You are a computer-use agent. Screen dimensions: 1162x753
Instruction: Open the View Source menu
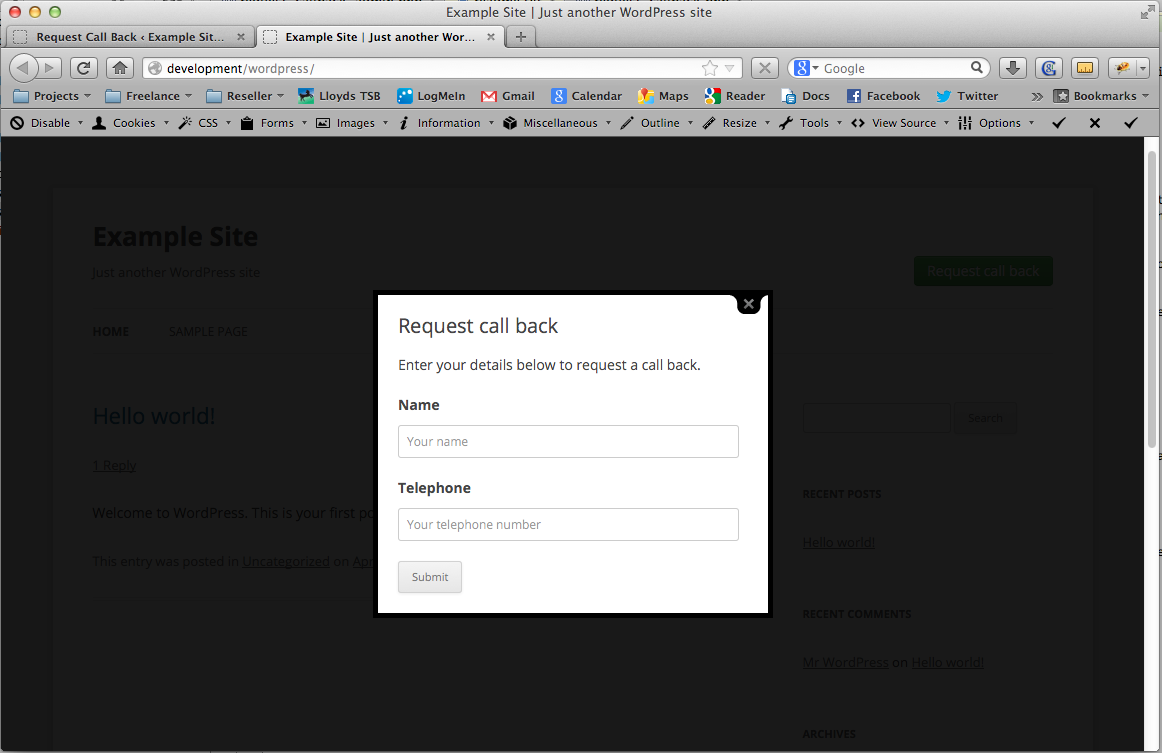[900, 123]
